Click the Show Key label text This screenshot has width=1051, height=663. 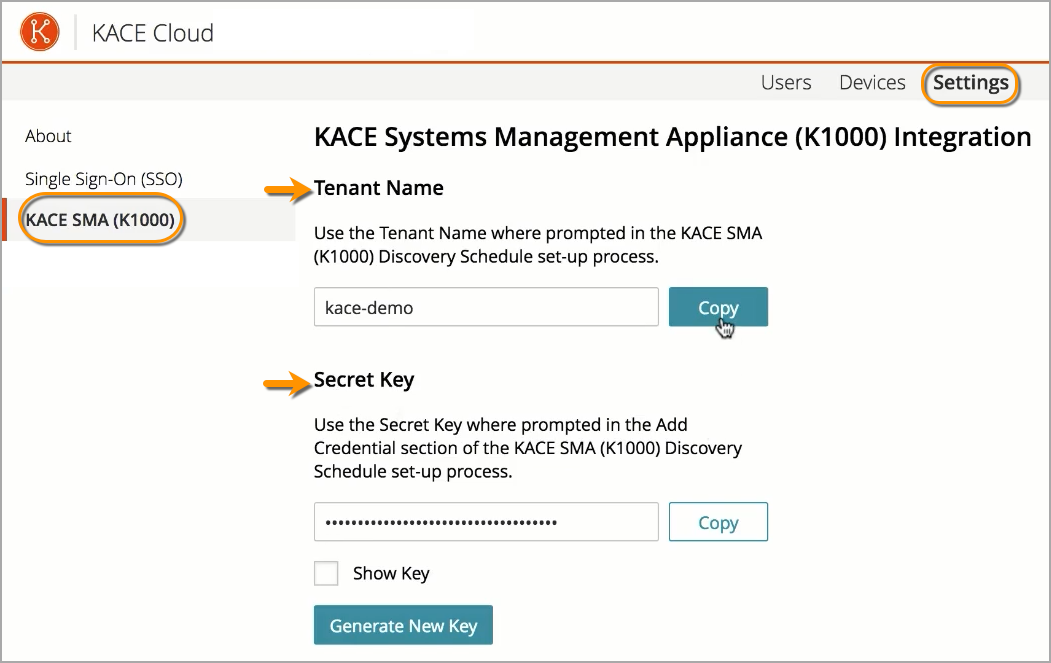tap(390, 574)
